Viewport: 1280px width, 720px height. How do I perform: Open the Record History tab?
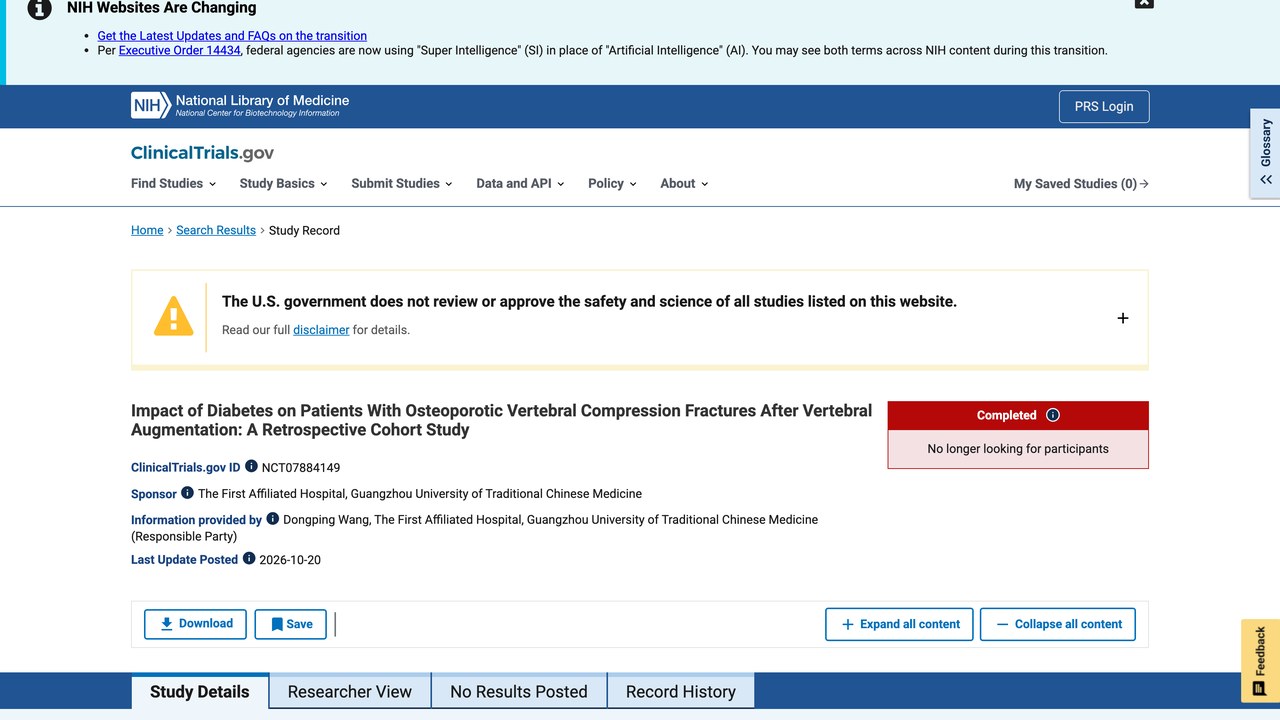[x=681, y=692]
